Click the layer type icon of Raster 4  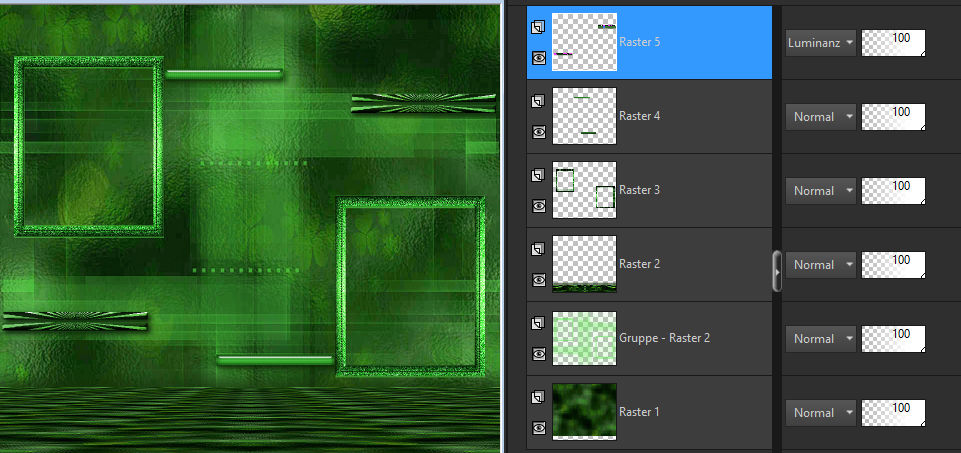pyautogui.click(x=538, y=101)
